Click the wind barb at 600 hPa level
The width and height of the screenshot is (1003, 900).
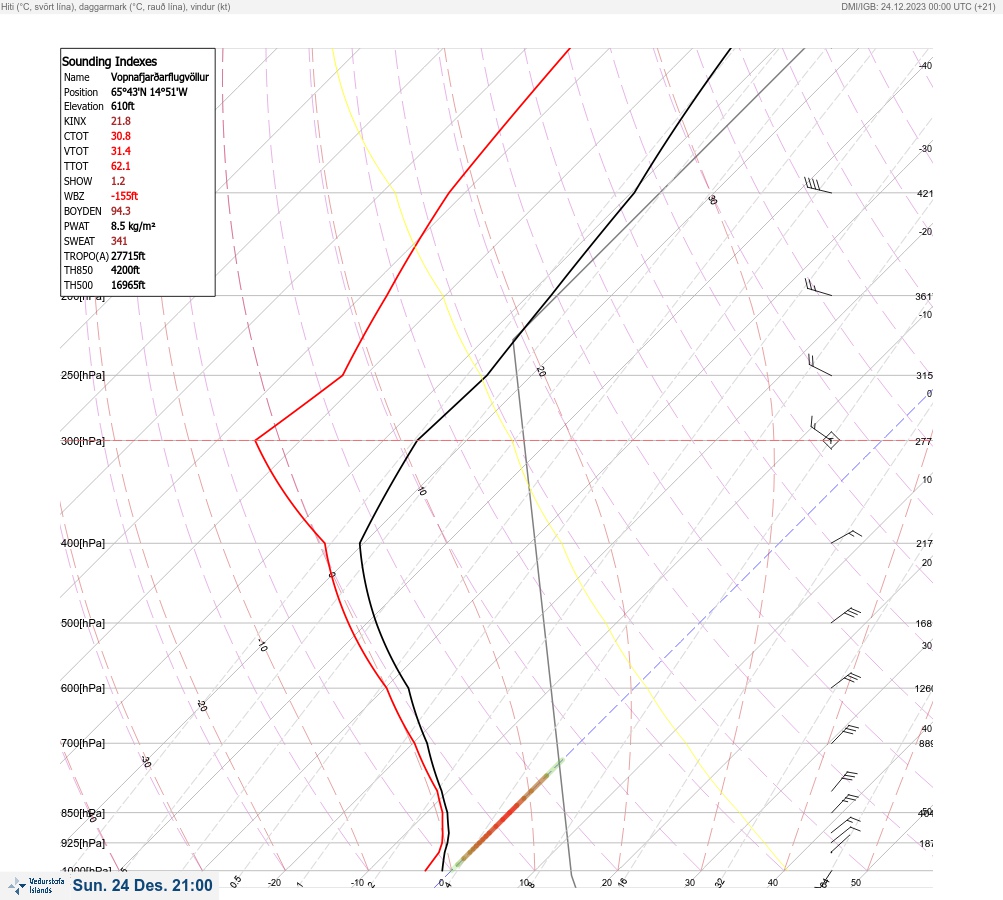pyautogui.click(x=846, y=681)
